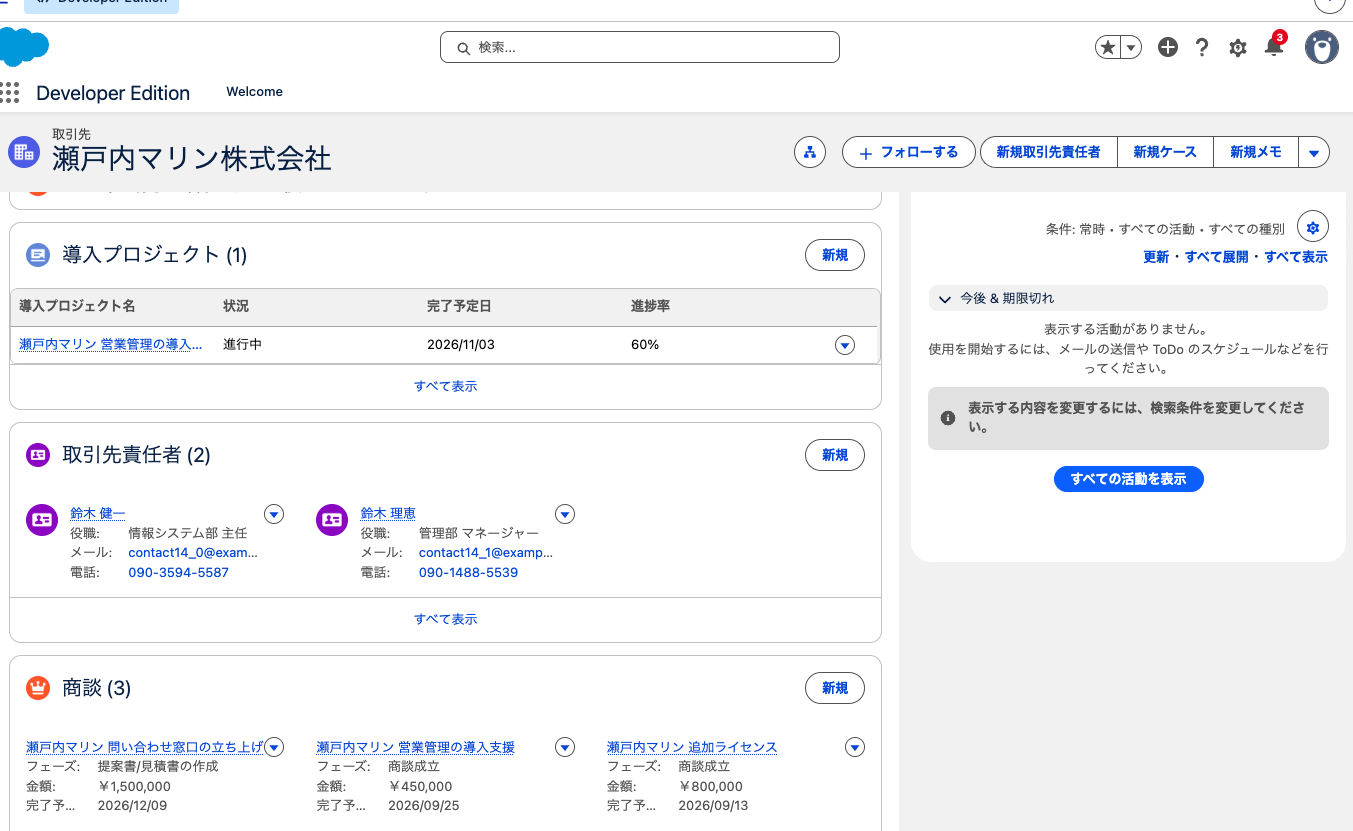Open the App Launcher dots grid
This screenshot has height=831, width=1353.
(x=10, y=93)
